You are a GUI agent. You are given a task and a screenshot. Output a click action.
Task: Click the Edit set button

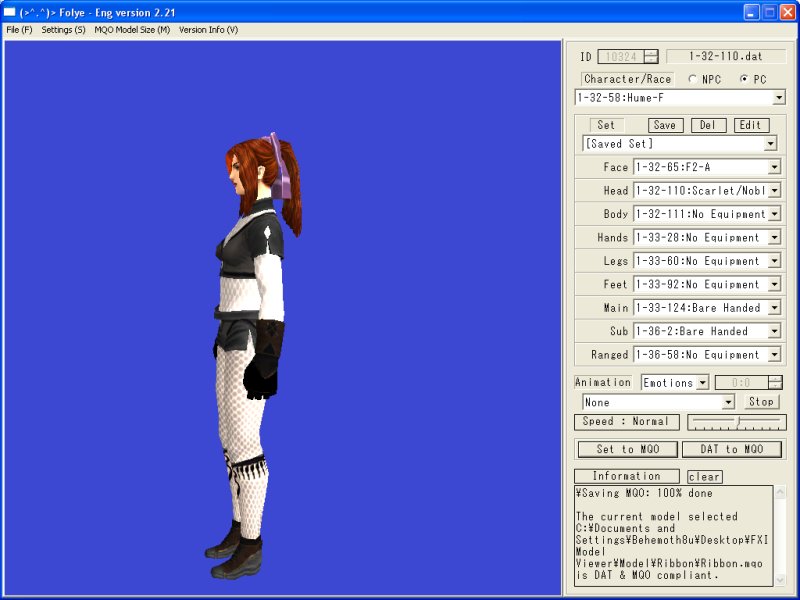pos(751,125)
